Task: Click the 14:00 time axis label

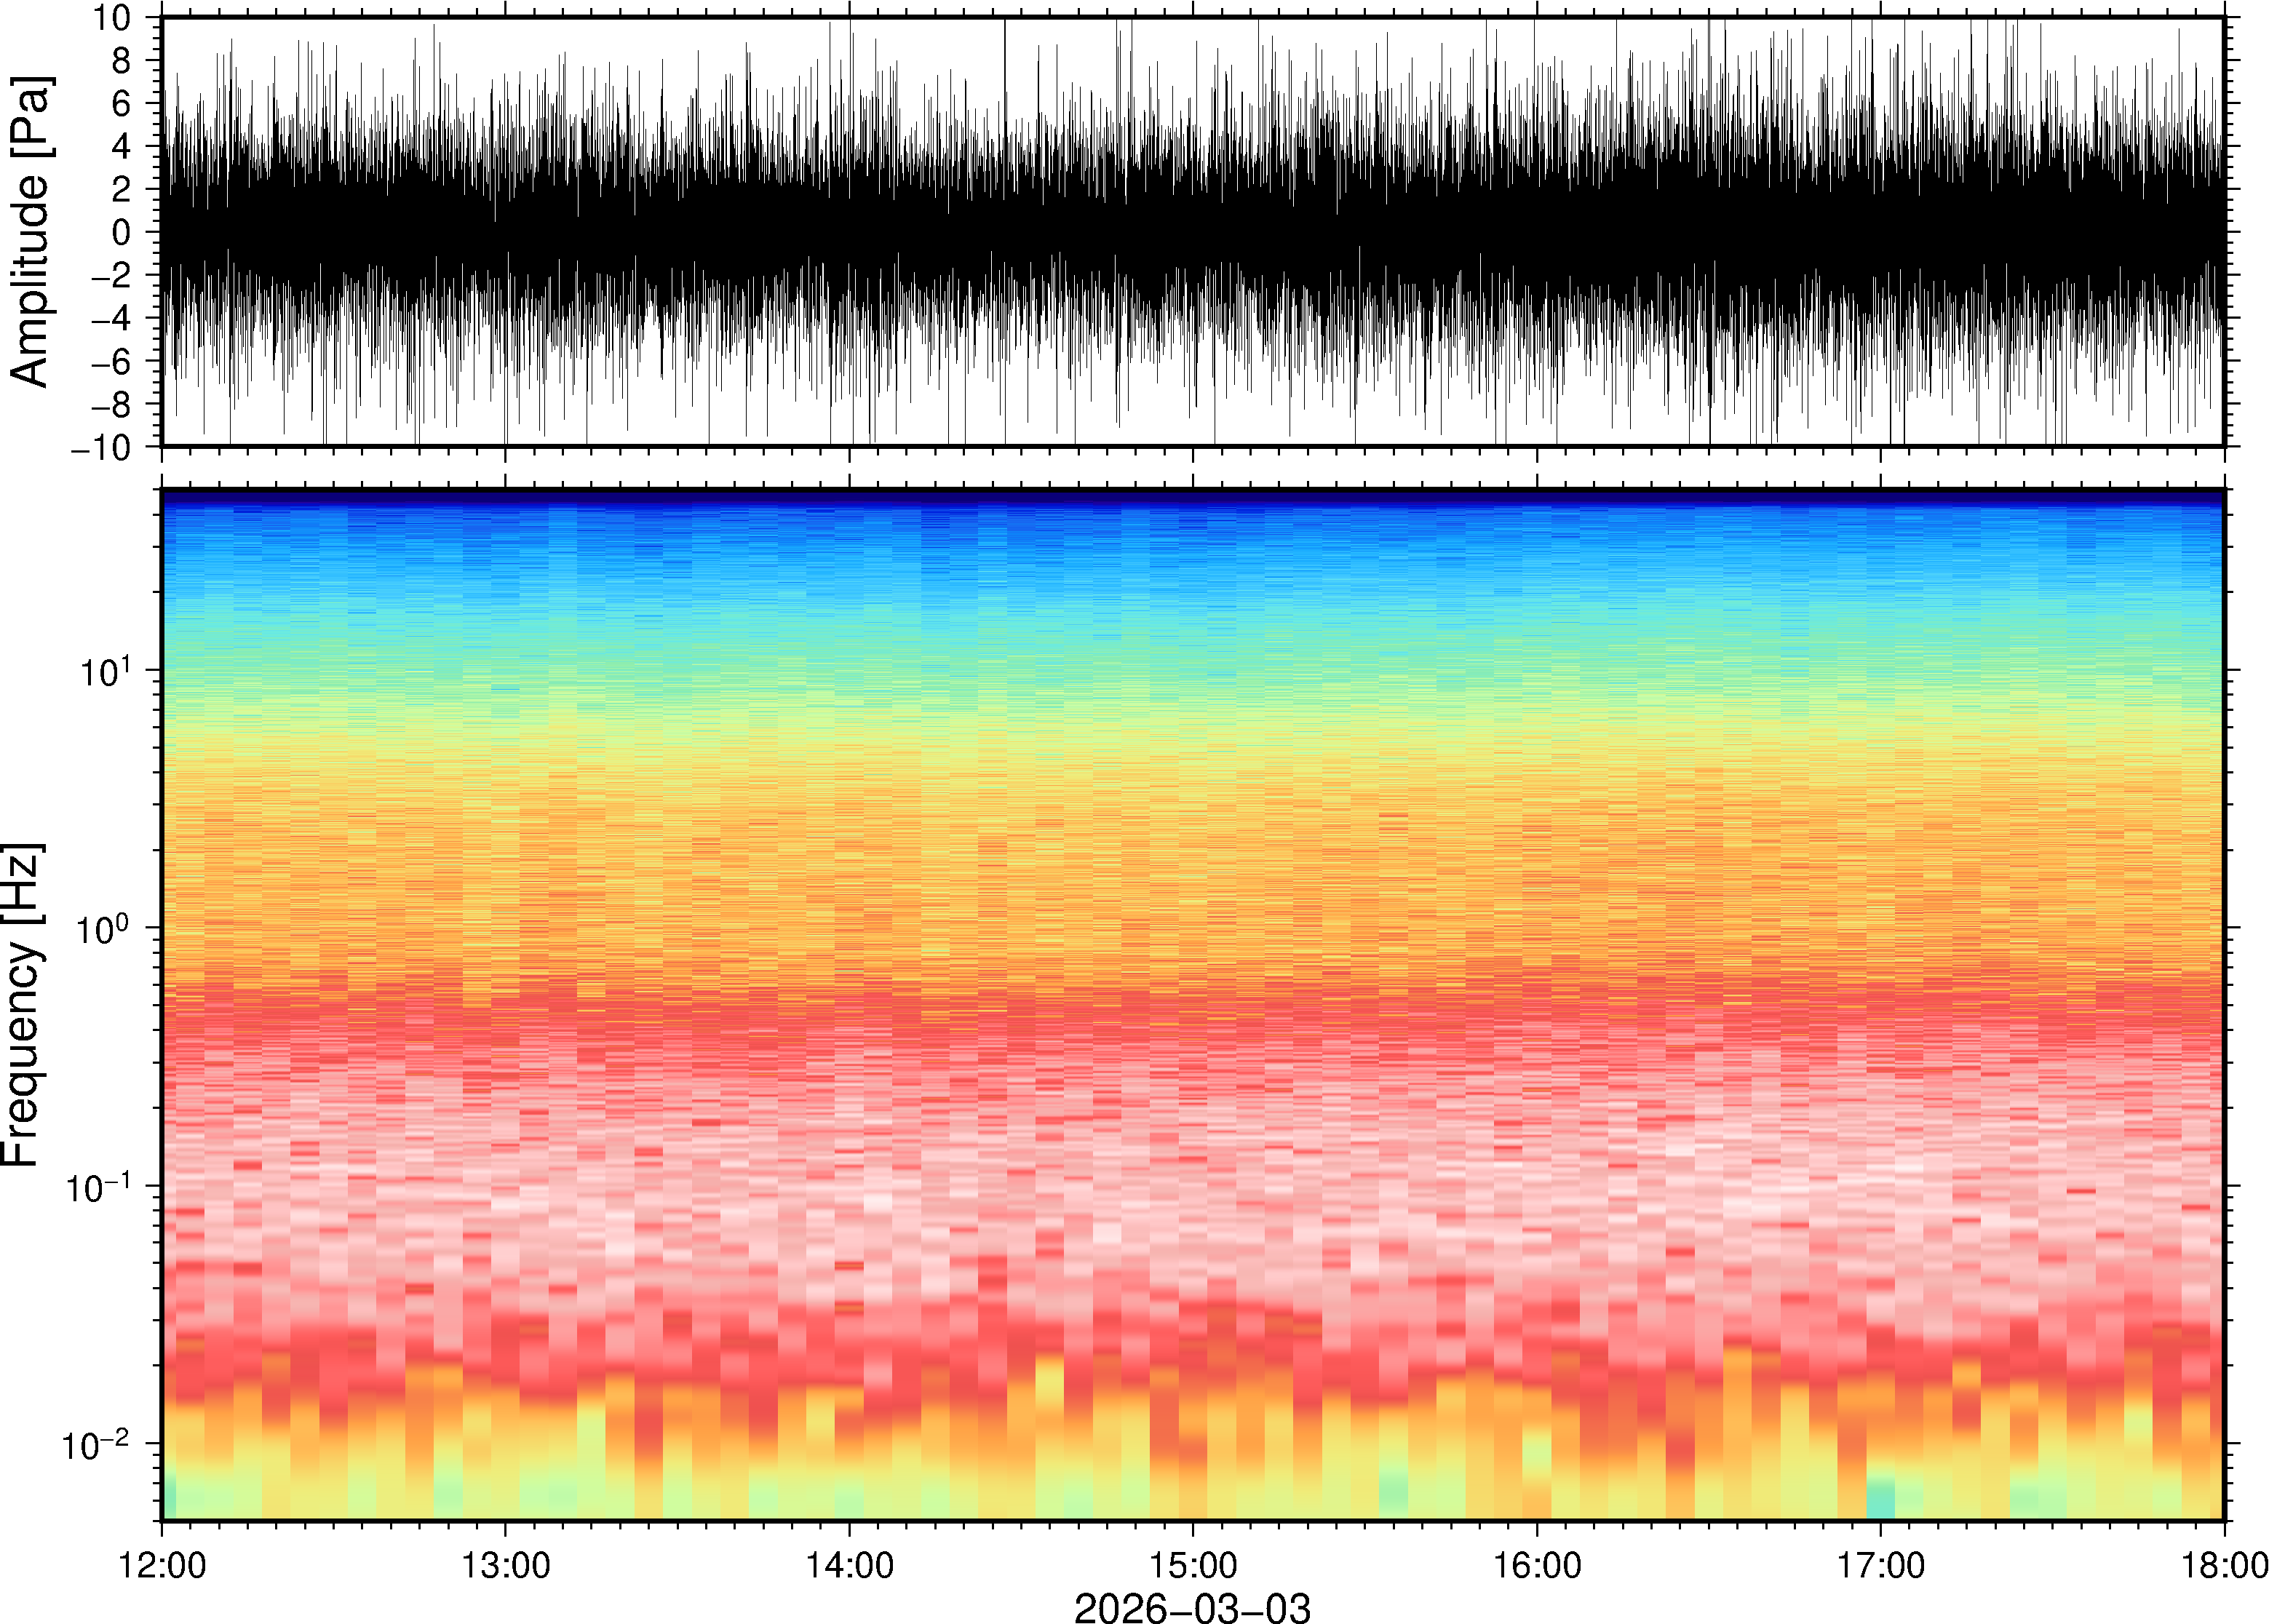Action: click(849, 1565)
